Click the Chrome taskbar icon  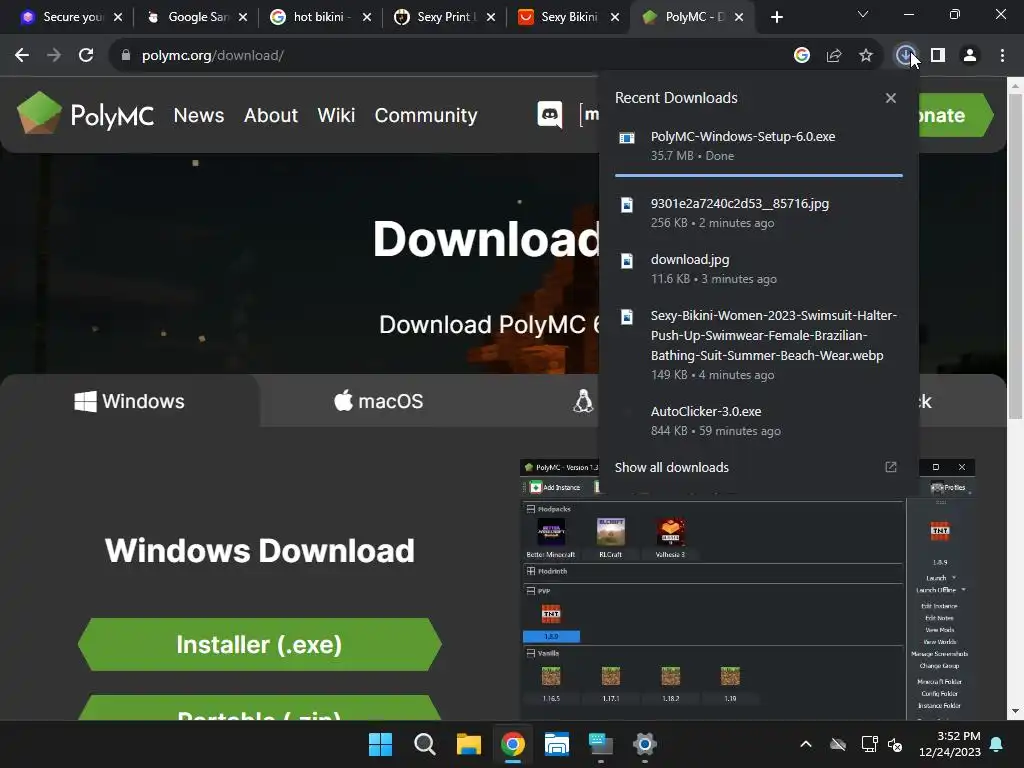513,744
